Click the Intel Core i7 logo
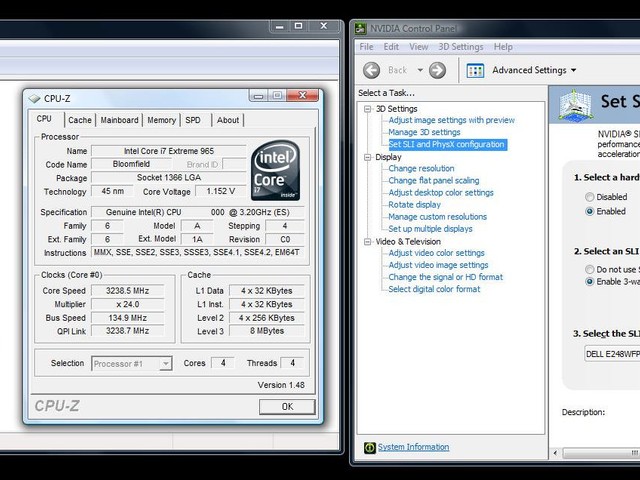 point(276,170)
